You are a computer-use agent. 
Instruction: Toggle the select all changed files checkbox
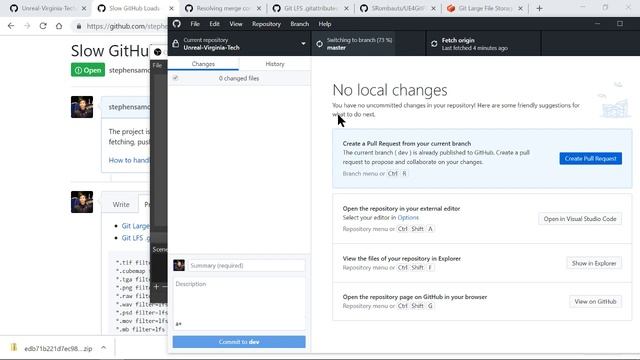(176, 78)
